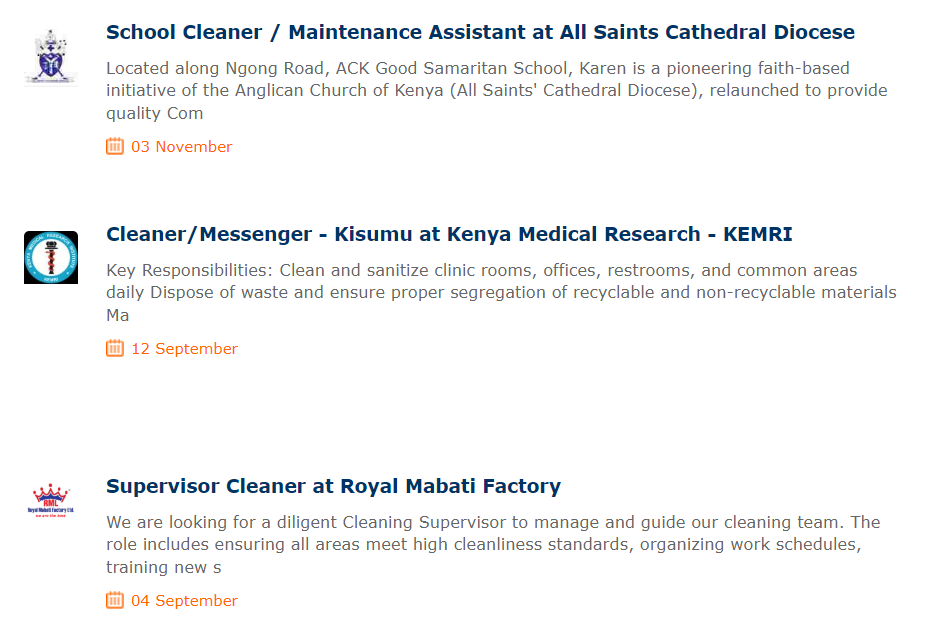
Task: Open the School Cleaner / Maintenance Assistant job
Action: 480,32
